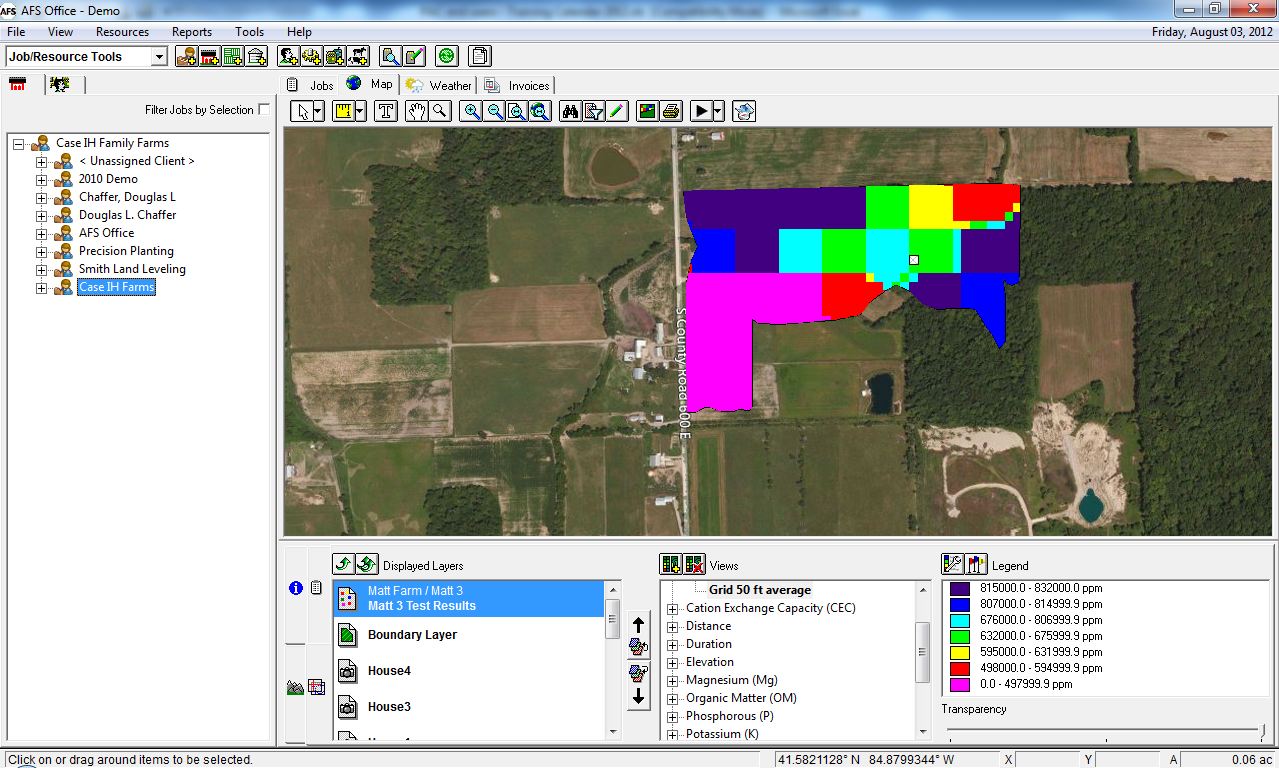
Task: Select the green Edit pencil tool
Action: tap(615, 111)
